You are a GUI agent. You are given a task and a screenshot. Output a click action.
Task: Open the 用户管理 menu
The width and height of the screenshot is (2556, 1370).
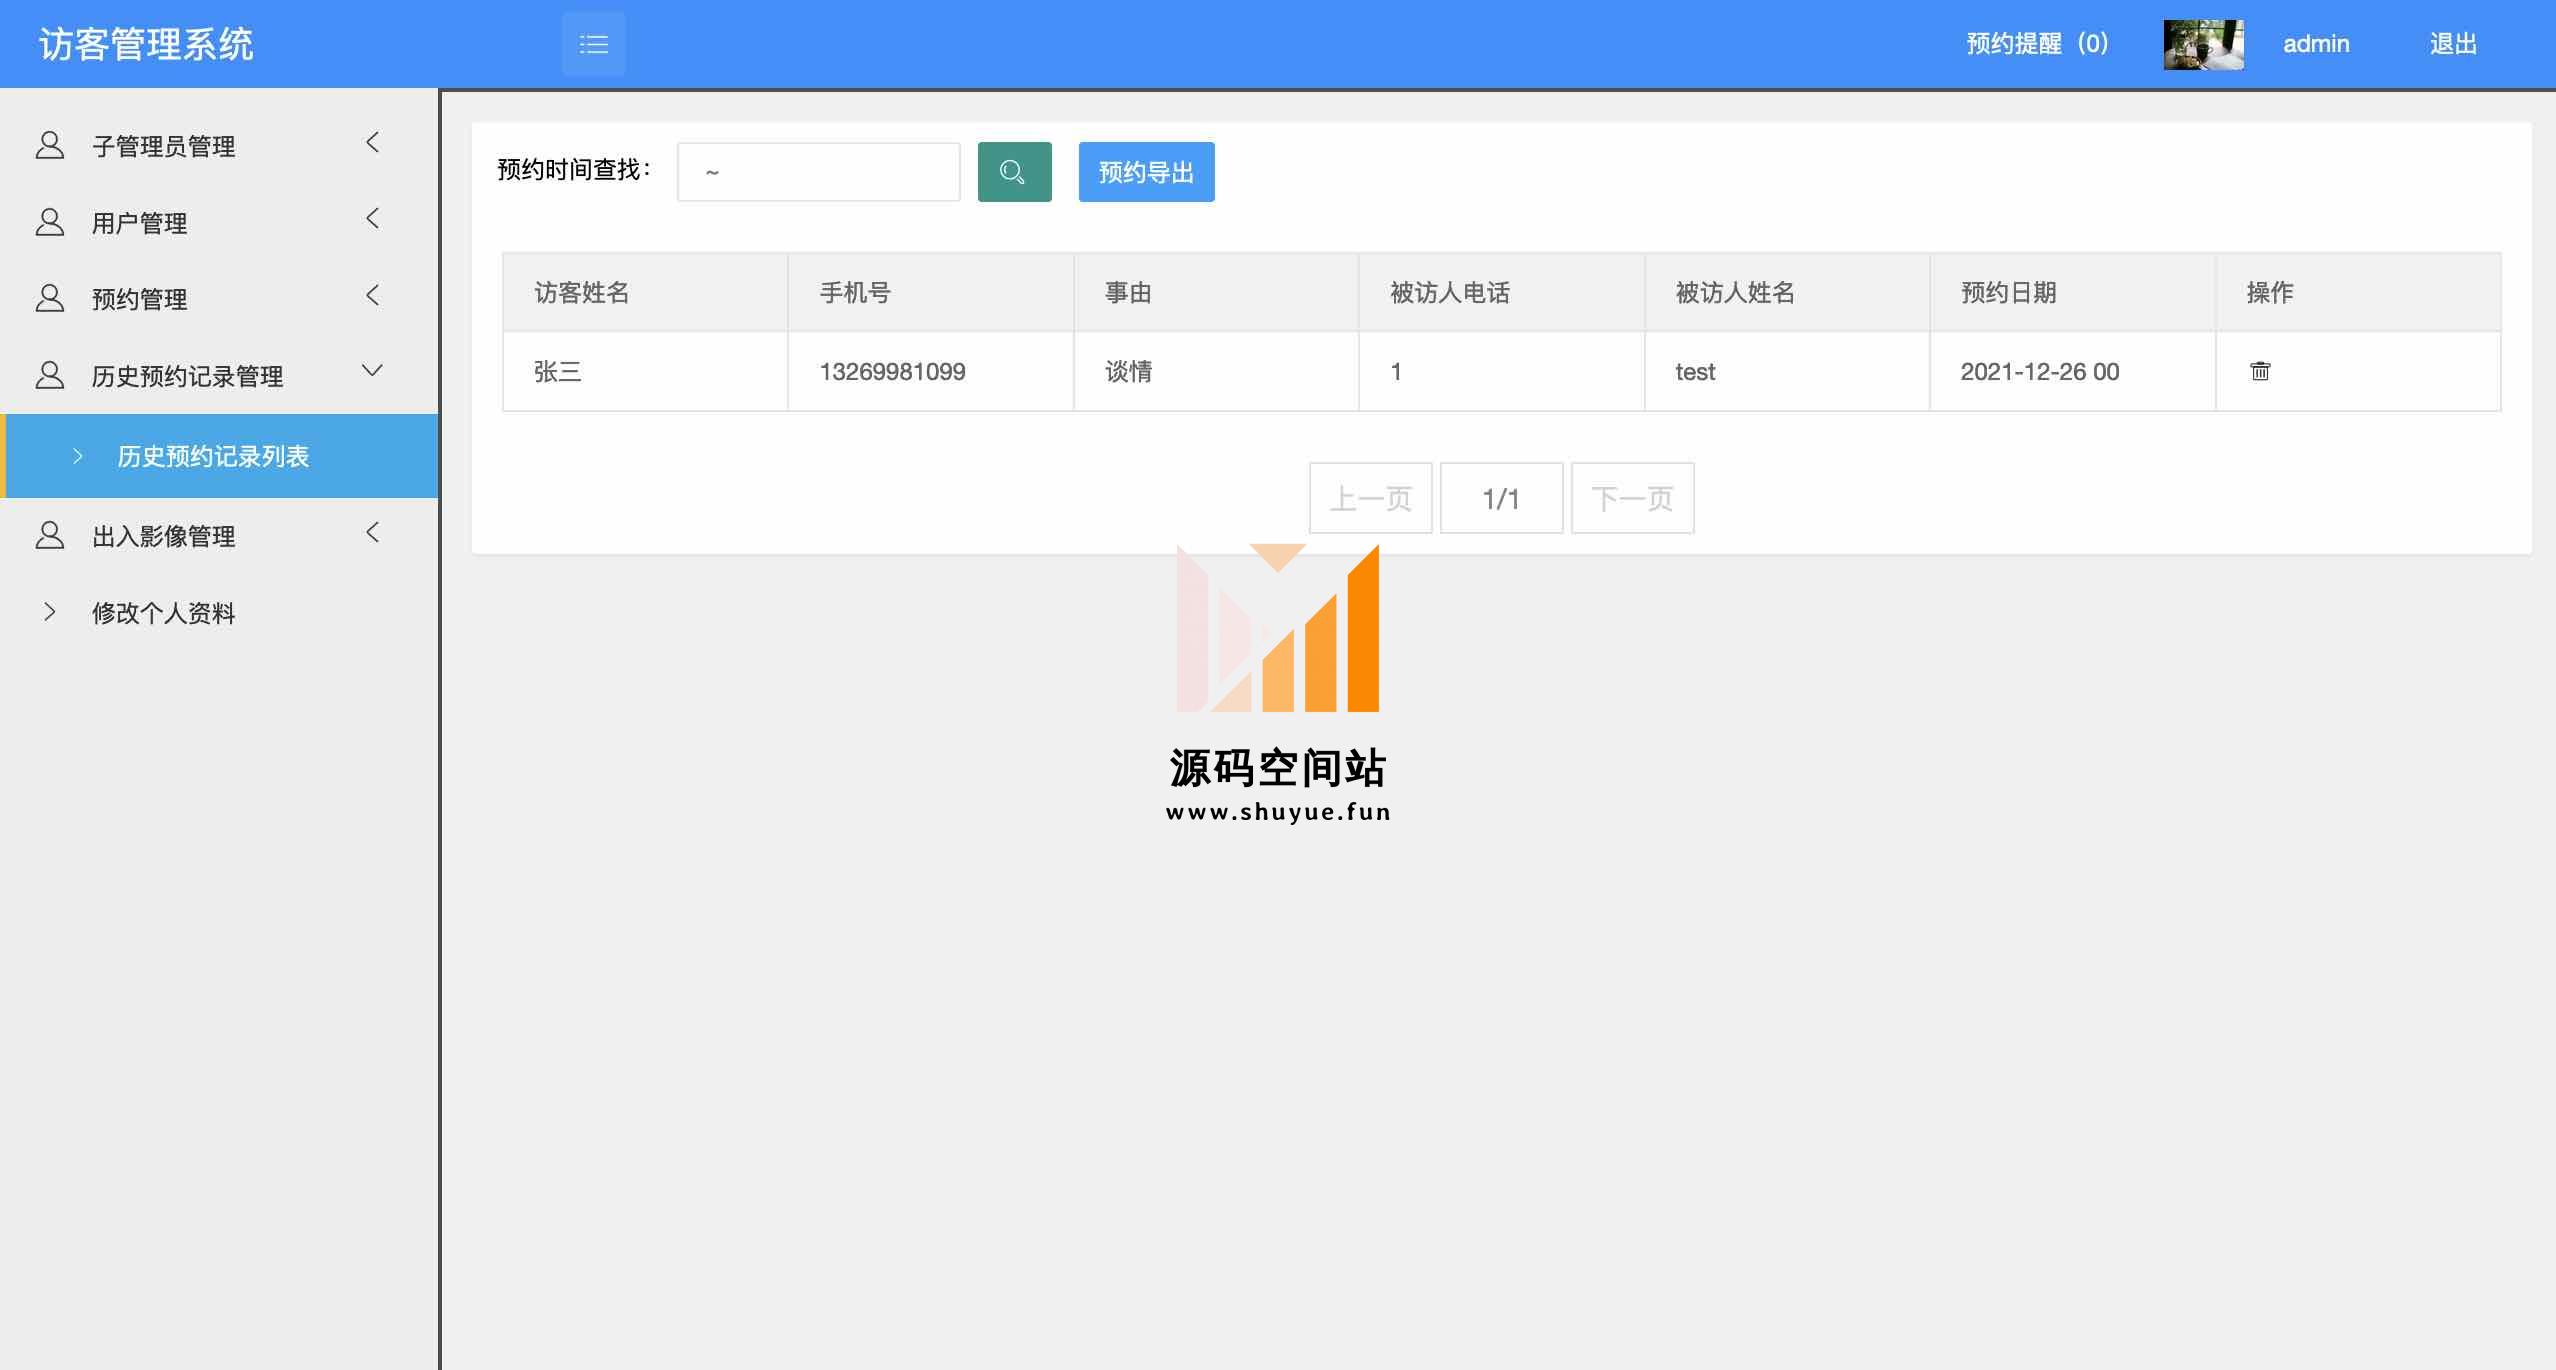(219, 222)
